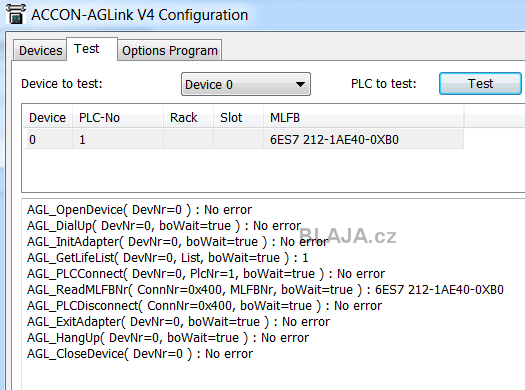The height and width of the screenshot is (390, 525).
Task: Click the MLFB column header
Action: point(364,118)
